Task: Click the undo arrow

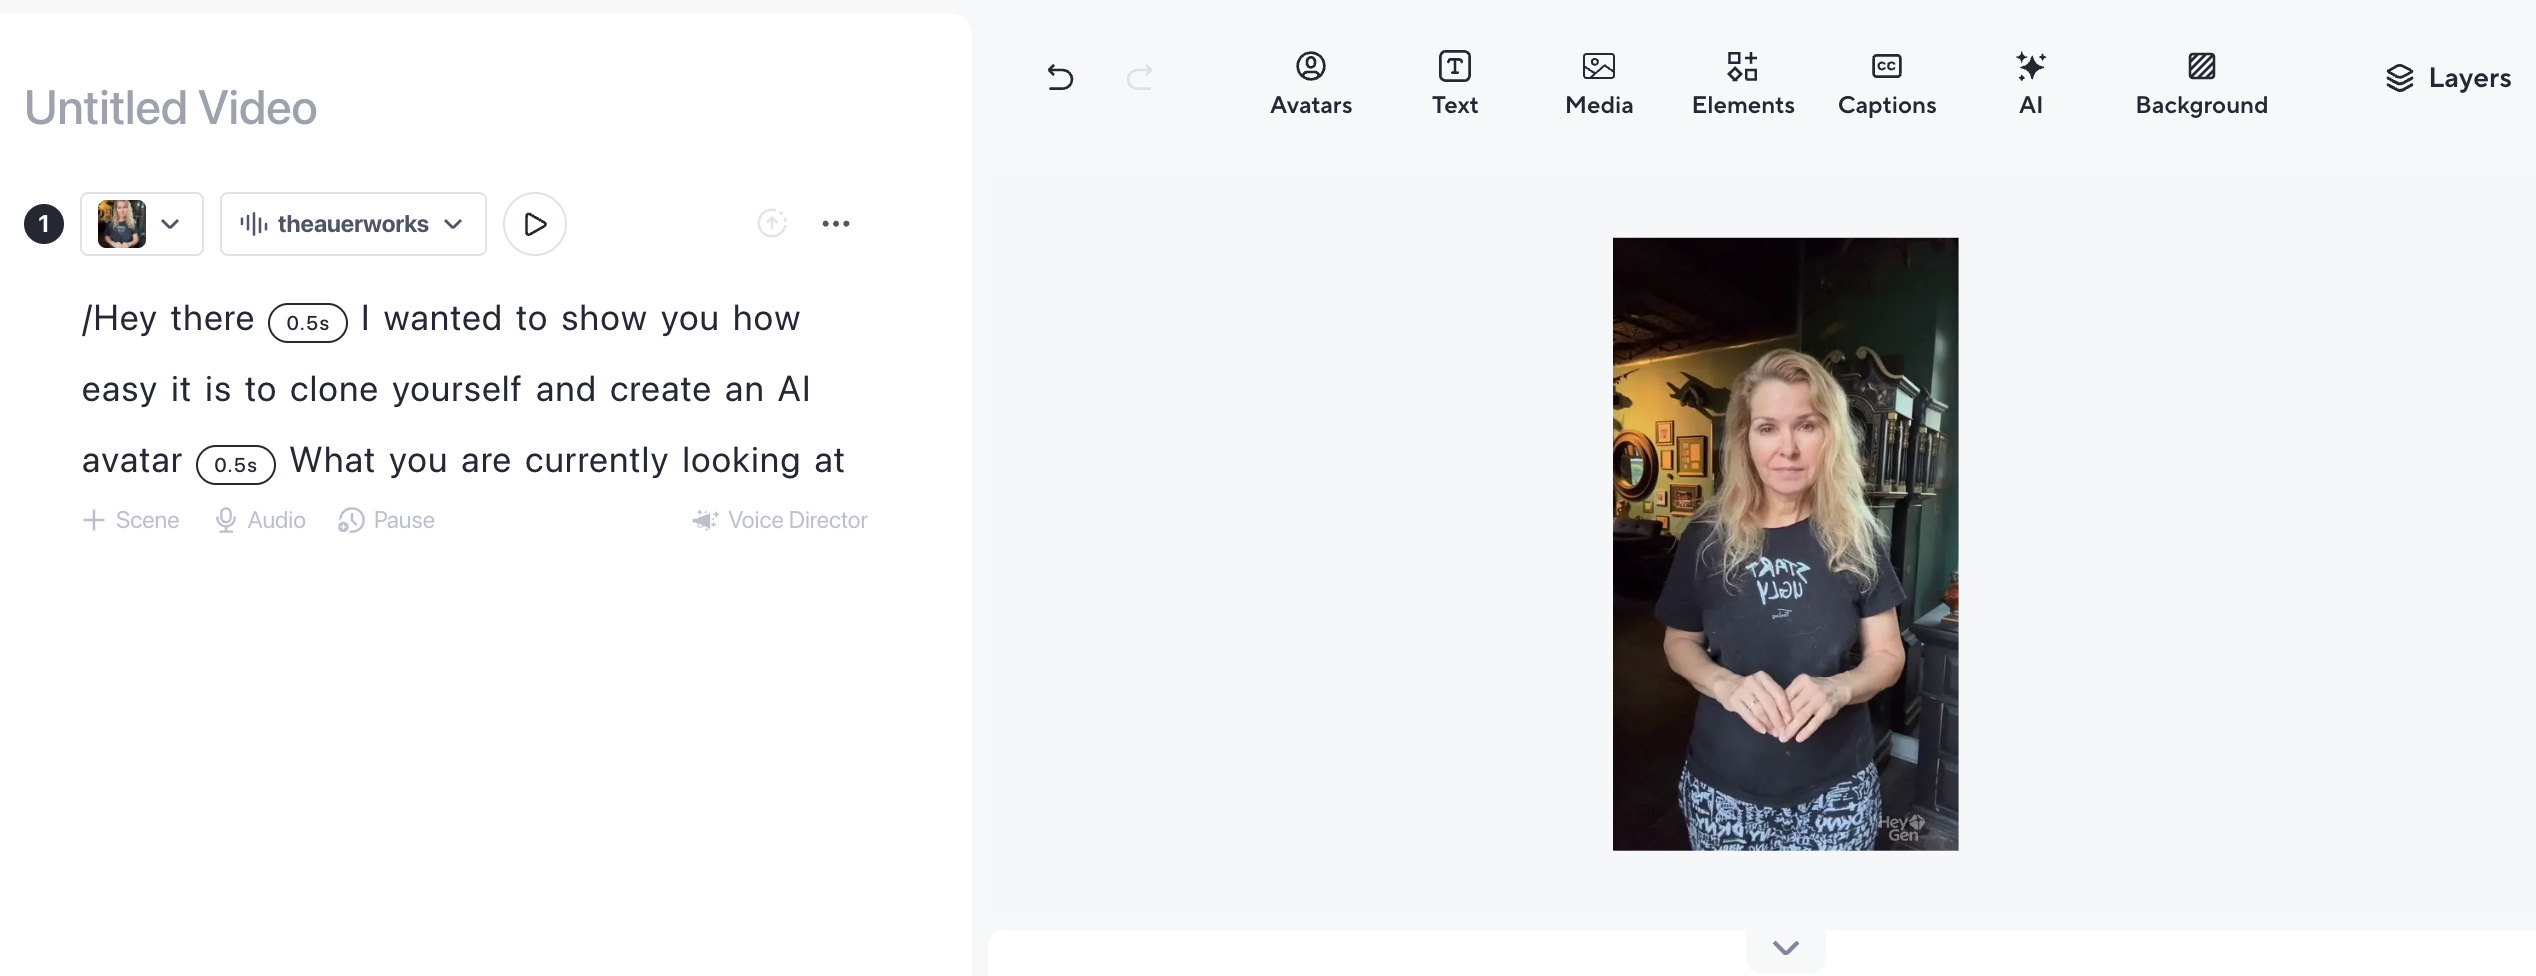Action: click(x=1060, y=77)
